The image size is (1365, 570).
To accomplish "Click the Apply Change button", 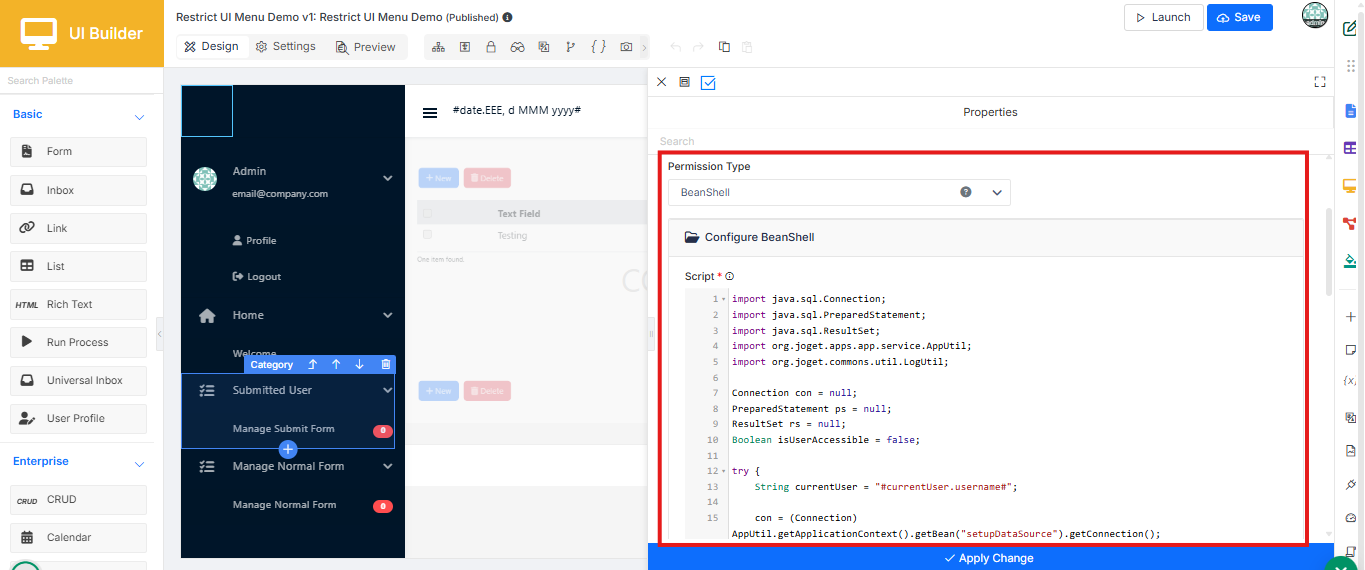I will pos(990,558).
